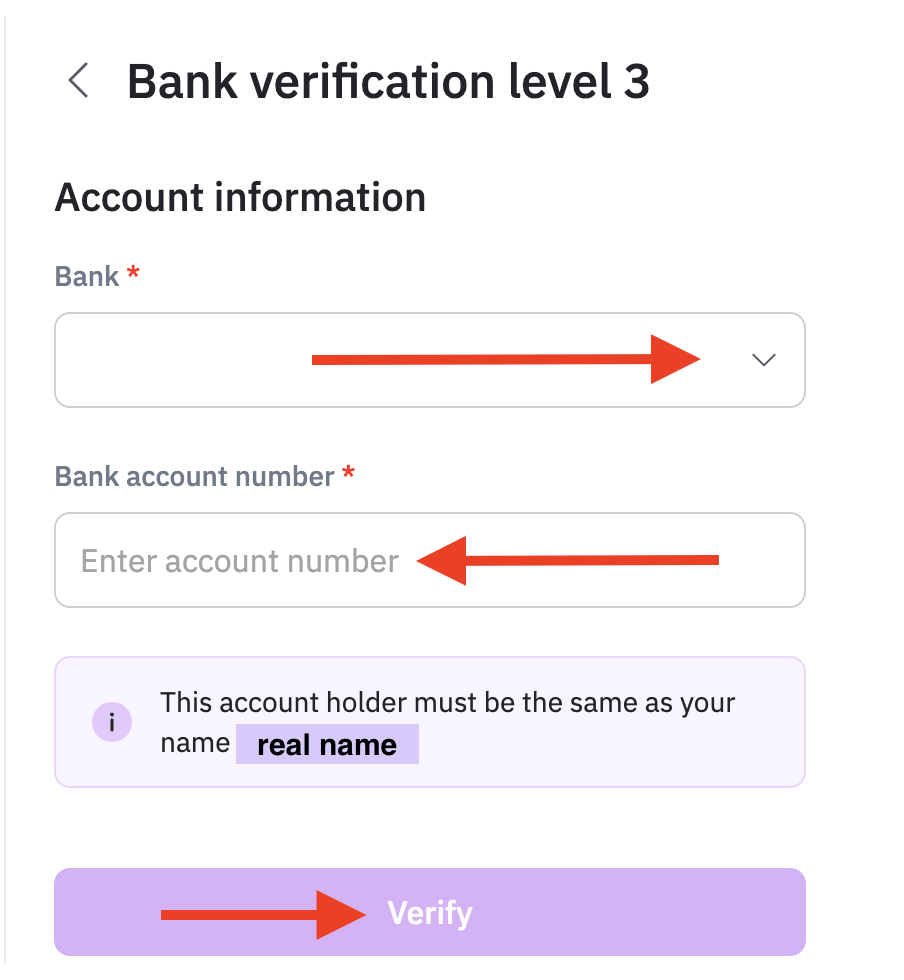Screen dimensions: 904x980
Task: Go back using the left arrow icon
Action: click(x=78, y=81)
